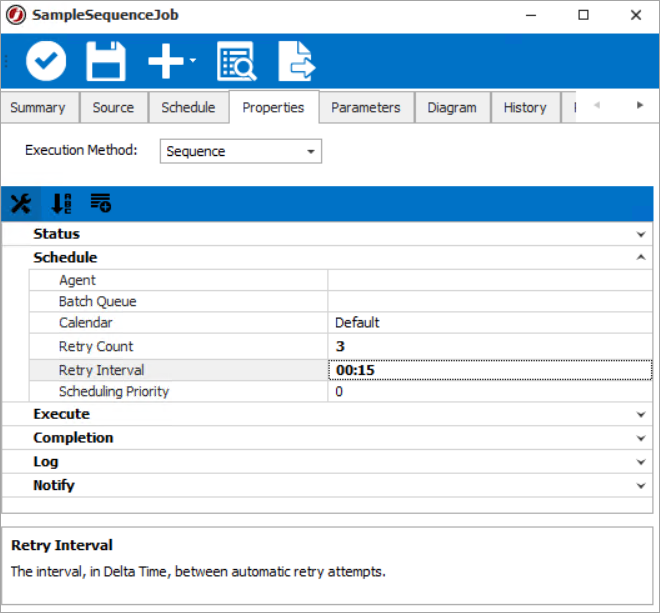
Task: Expand the Execute section chevron
Action: [x=641, y=414]
